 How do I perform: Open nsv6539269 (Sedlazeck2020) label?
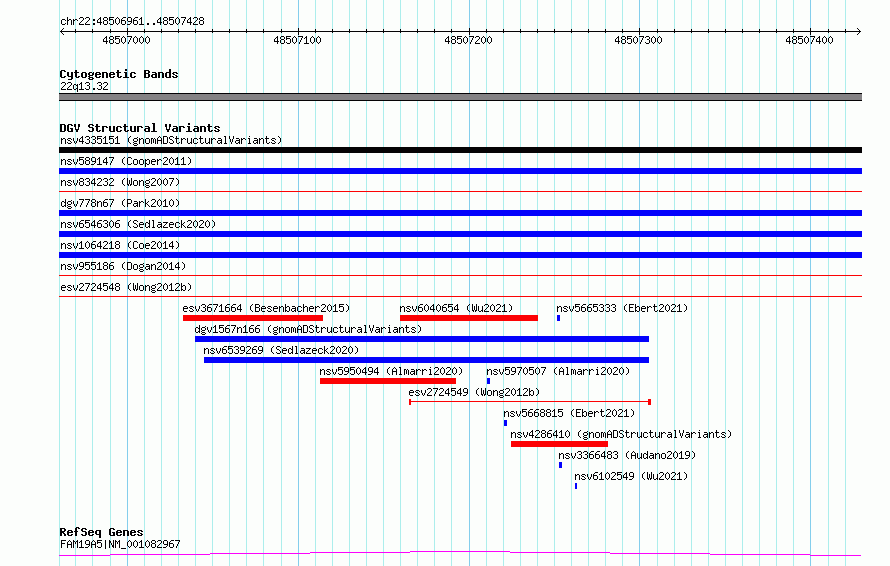coord(281,350)
